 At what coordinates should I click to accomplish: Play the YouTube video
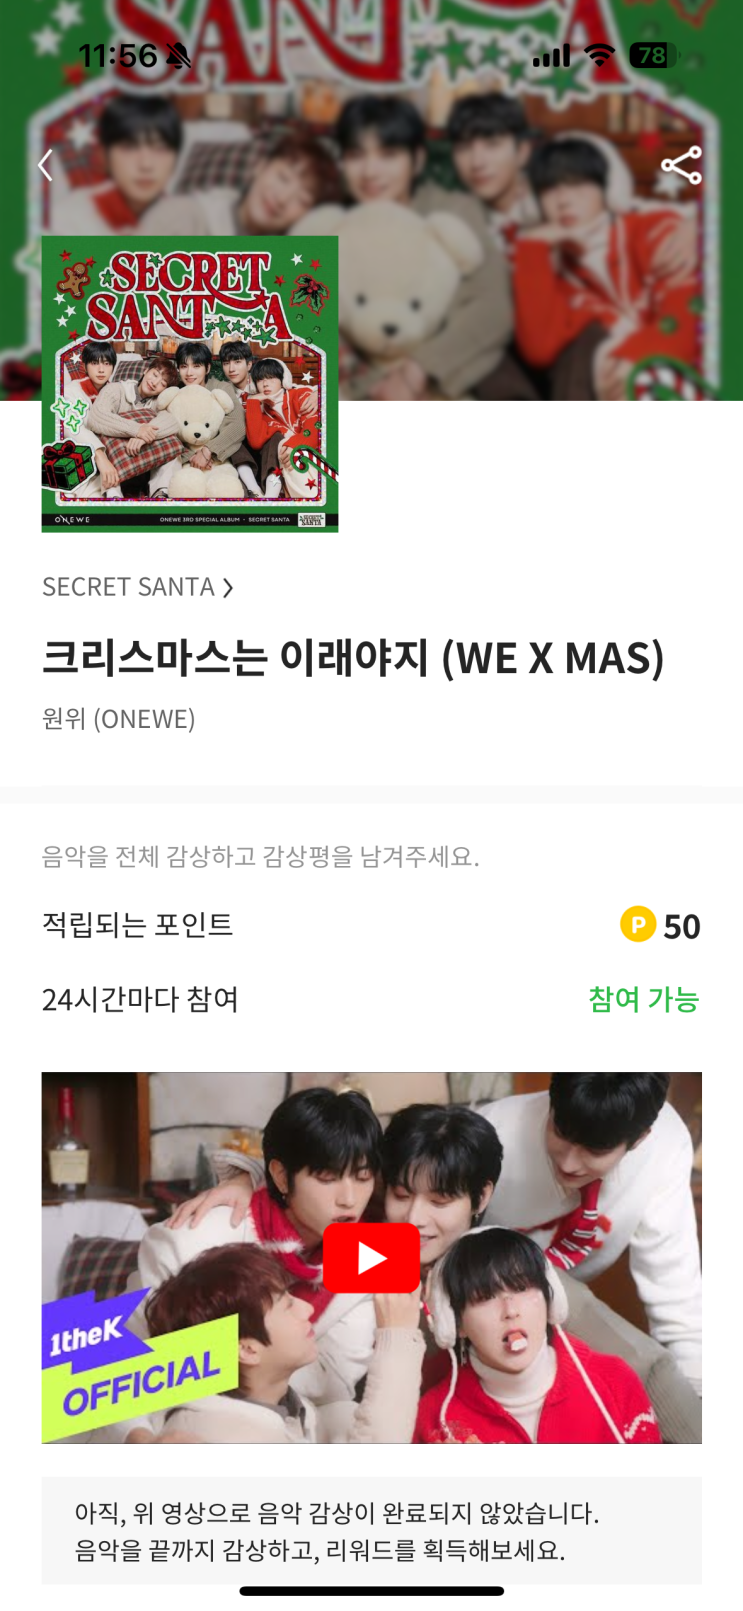tap(371, 1258)
